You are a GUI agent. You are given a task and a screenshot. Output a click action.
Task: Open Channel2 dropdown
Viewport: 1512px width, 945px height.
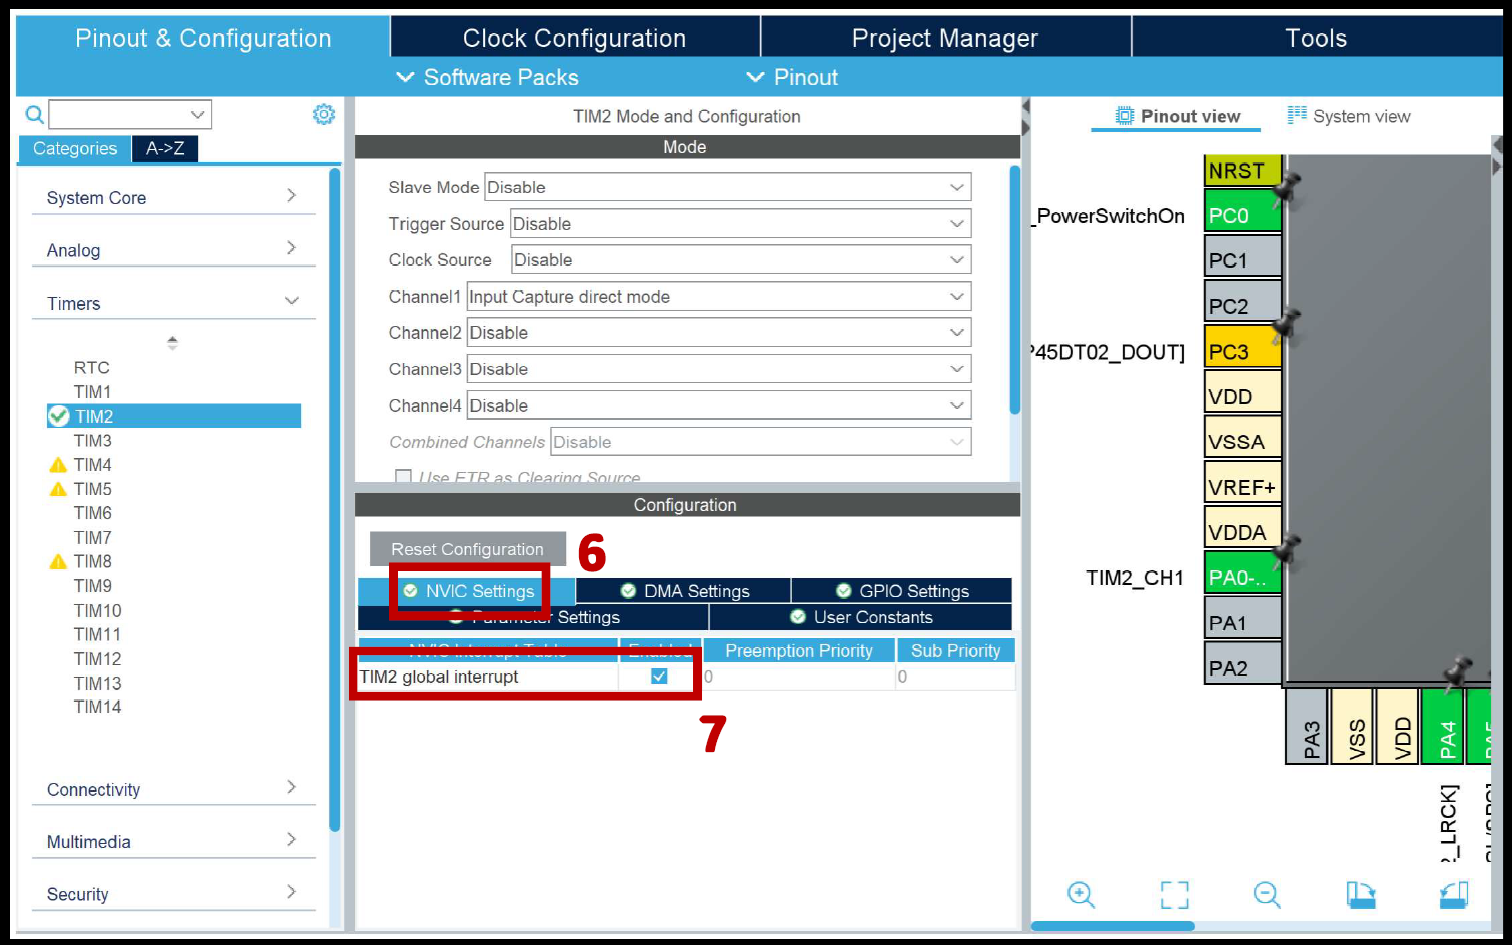[x=718, y=333]
